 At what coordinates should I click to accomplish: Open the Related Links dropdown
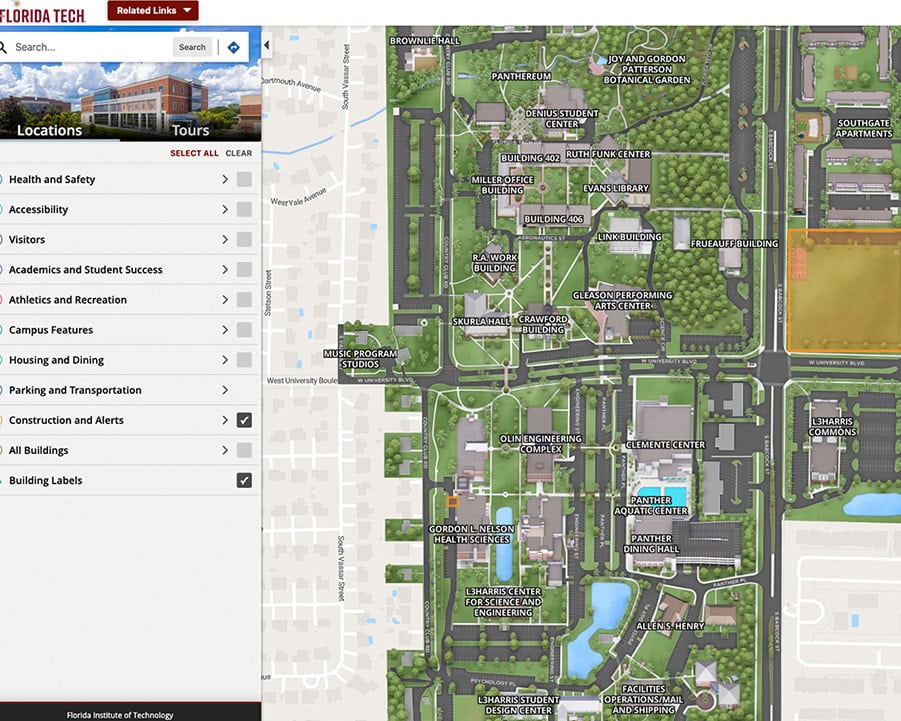[x=153, y=10]
